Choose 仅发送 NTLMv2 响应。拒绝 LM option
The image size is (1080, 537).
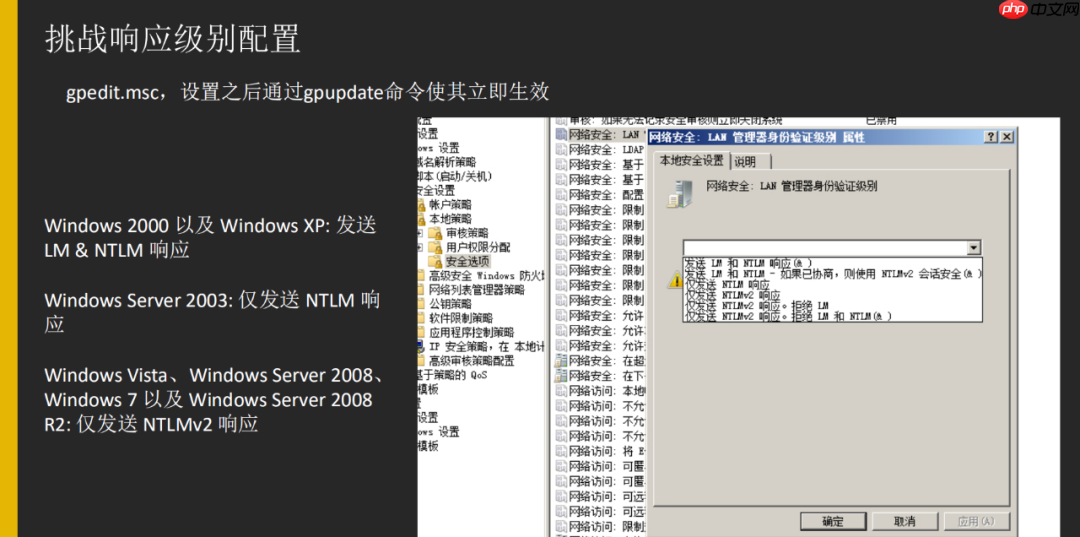pos(756,305)
